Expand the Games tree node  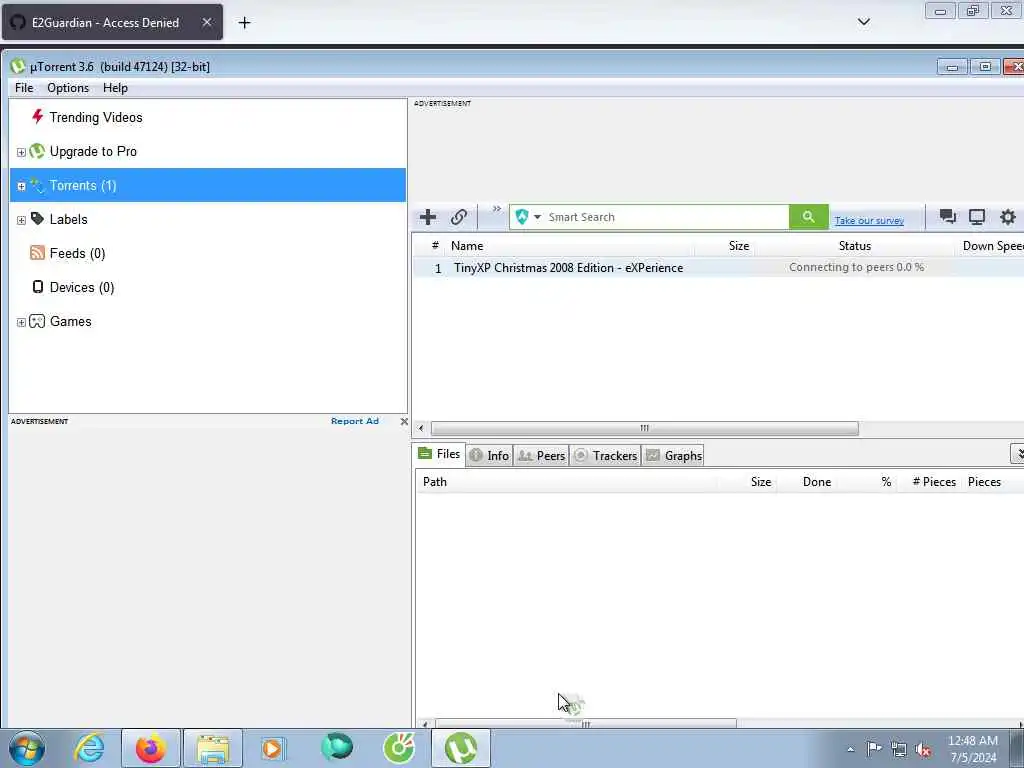(x=21, y=322)
